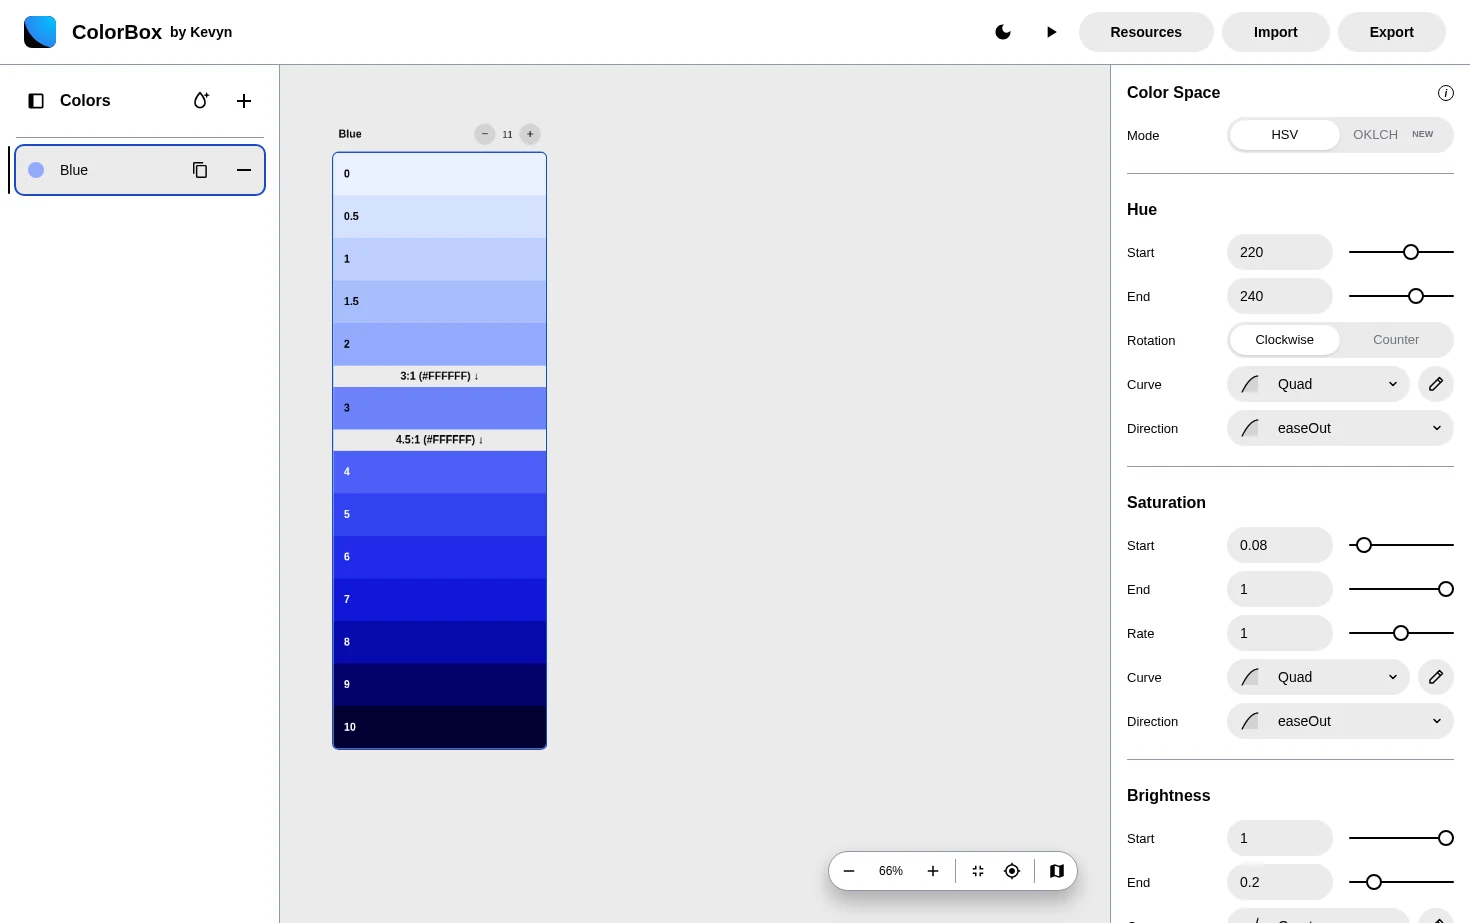
Task: Open the Hue Curve Quad dropdown
Action: click(x=1318, y=384)
